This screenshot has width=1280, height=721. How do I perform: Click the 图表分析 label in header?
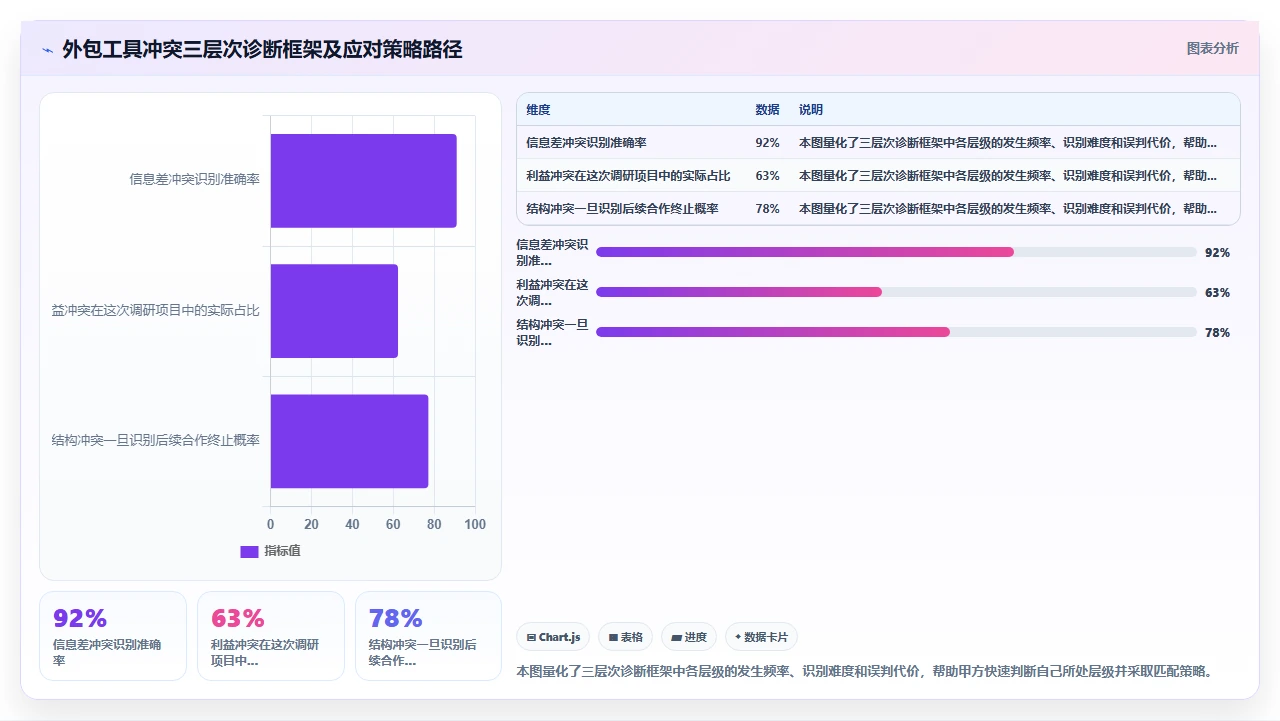[x=1212, y=48]
